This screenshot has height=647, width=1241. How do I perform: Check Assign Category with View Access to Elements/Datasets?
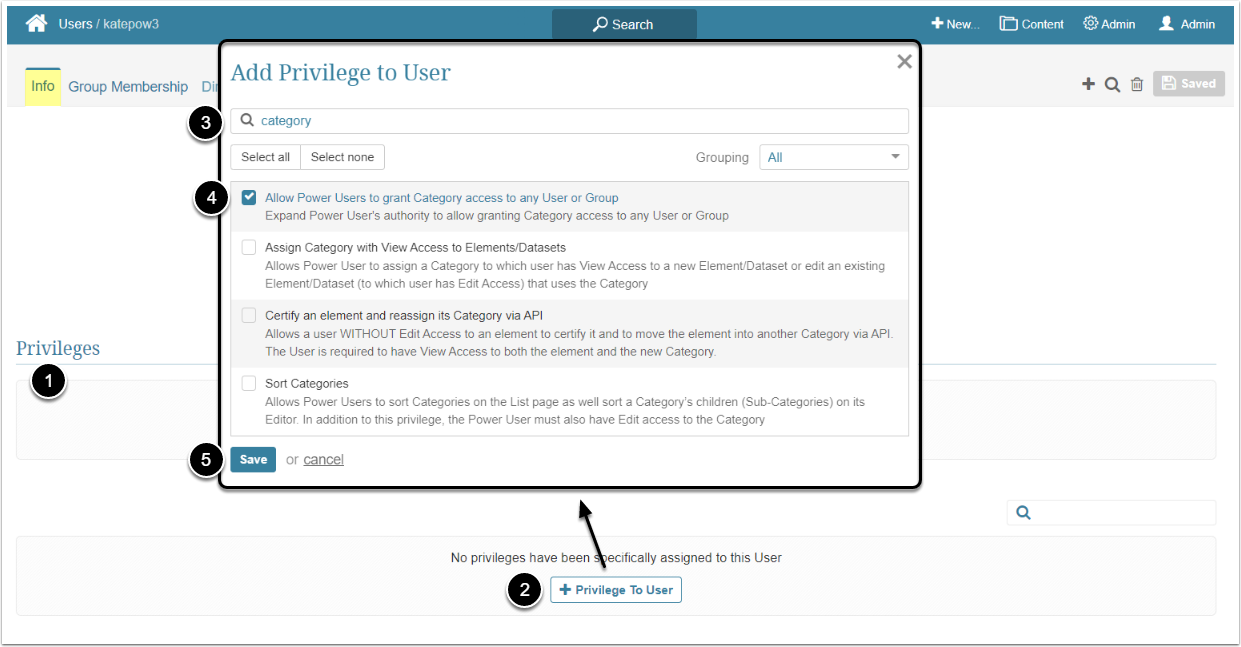click(249, 247)
